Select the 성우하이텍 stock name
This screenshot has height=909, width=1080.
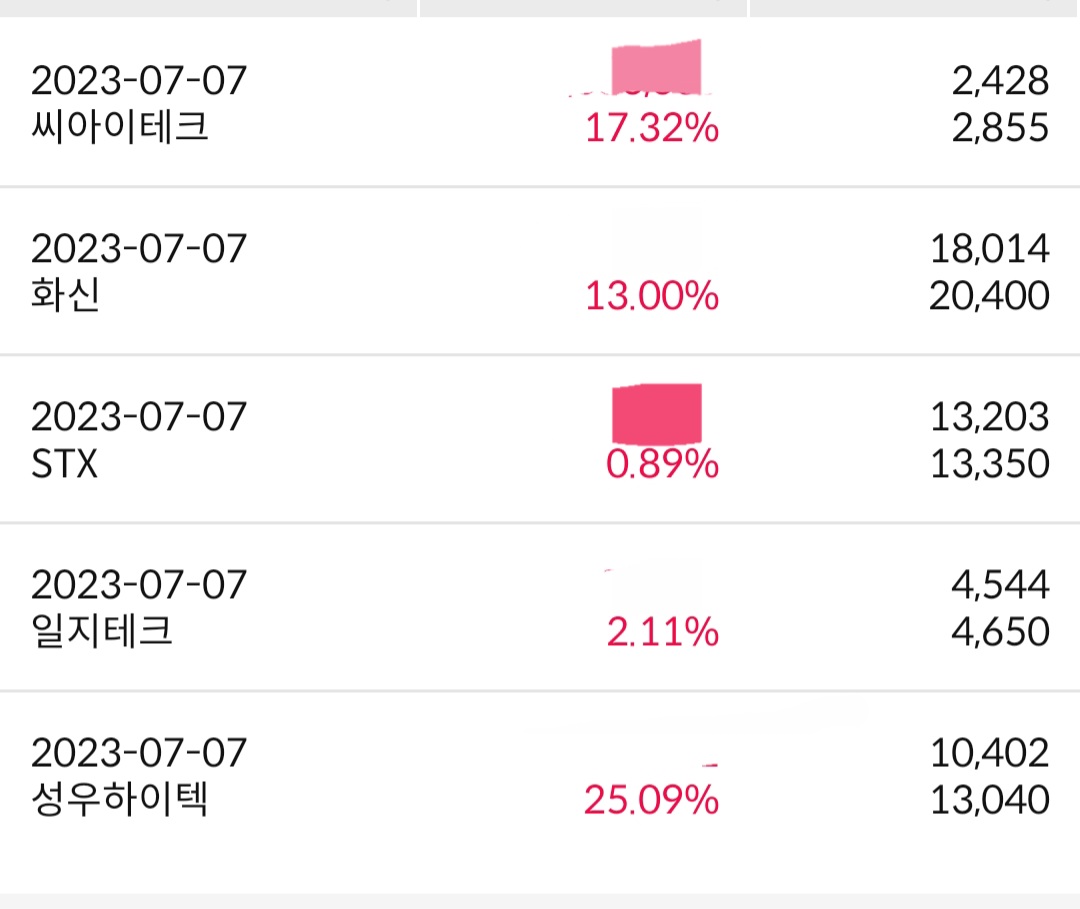click(120, 801)
